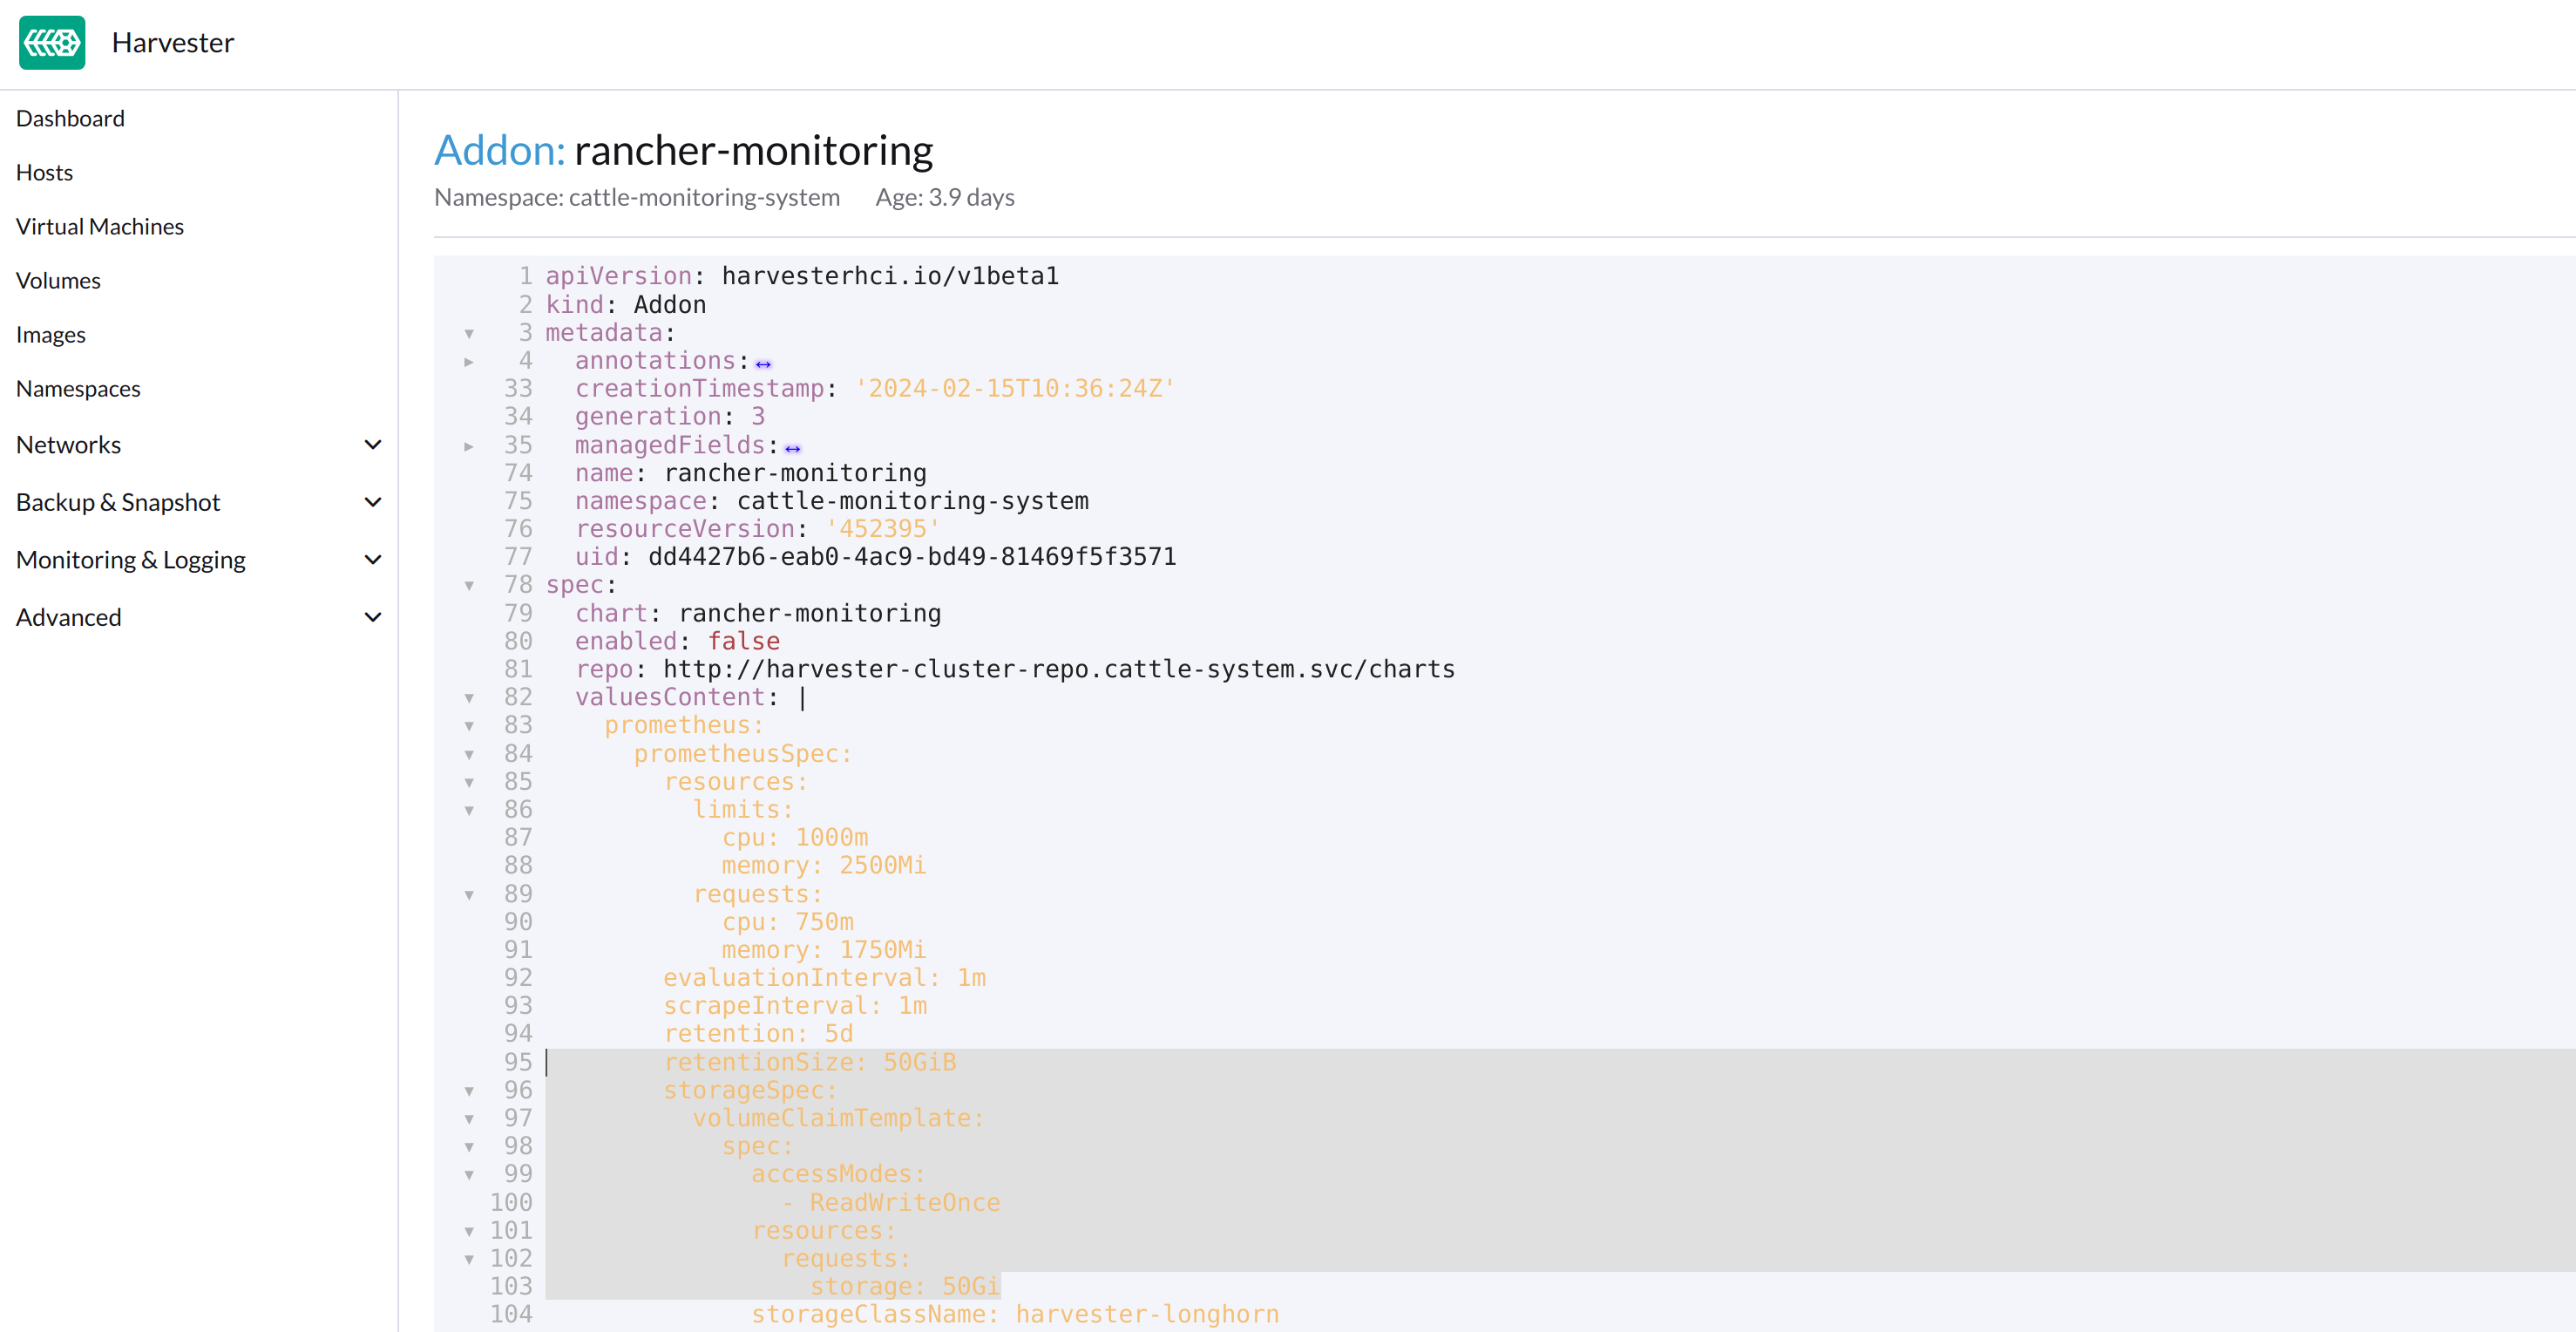
Task: Click 'evaluationInterval: 1m' line
Action: pos(824,978)
